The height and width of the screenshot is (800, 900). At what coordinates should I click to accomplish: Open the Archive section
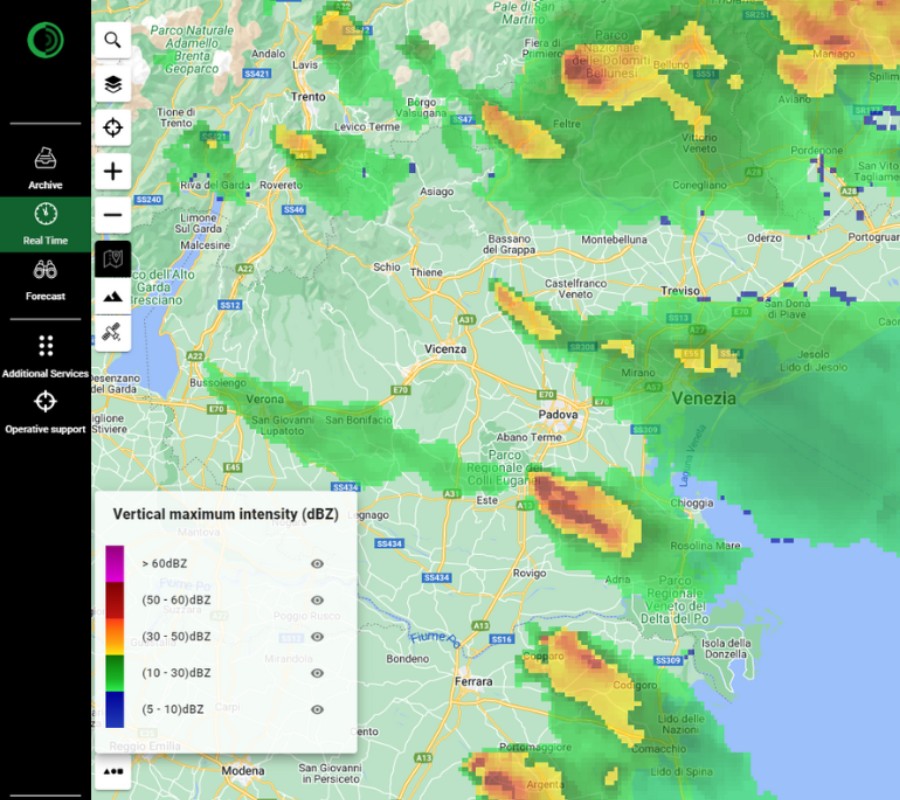click(45, 168)
